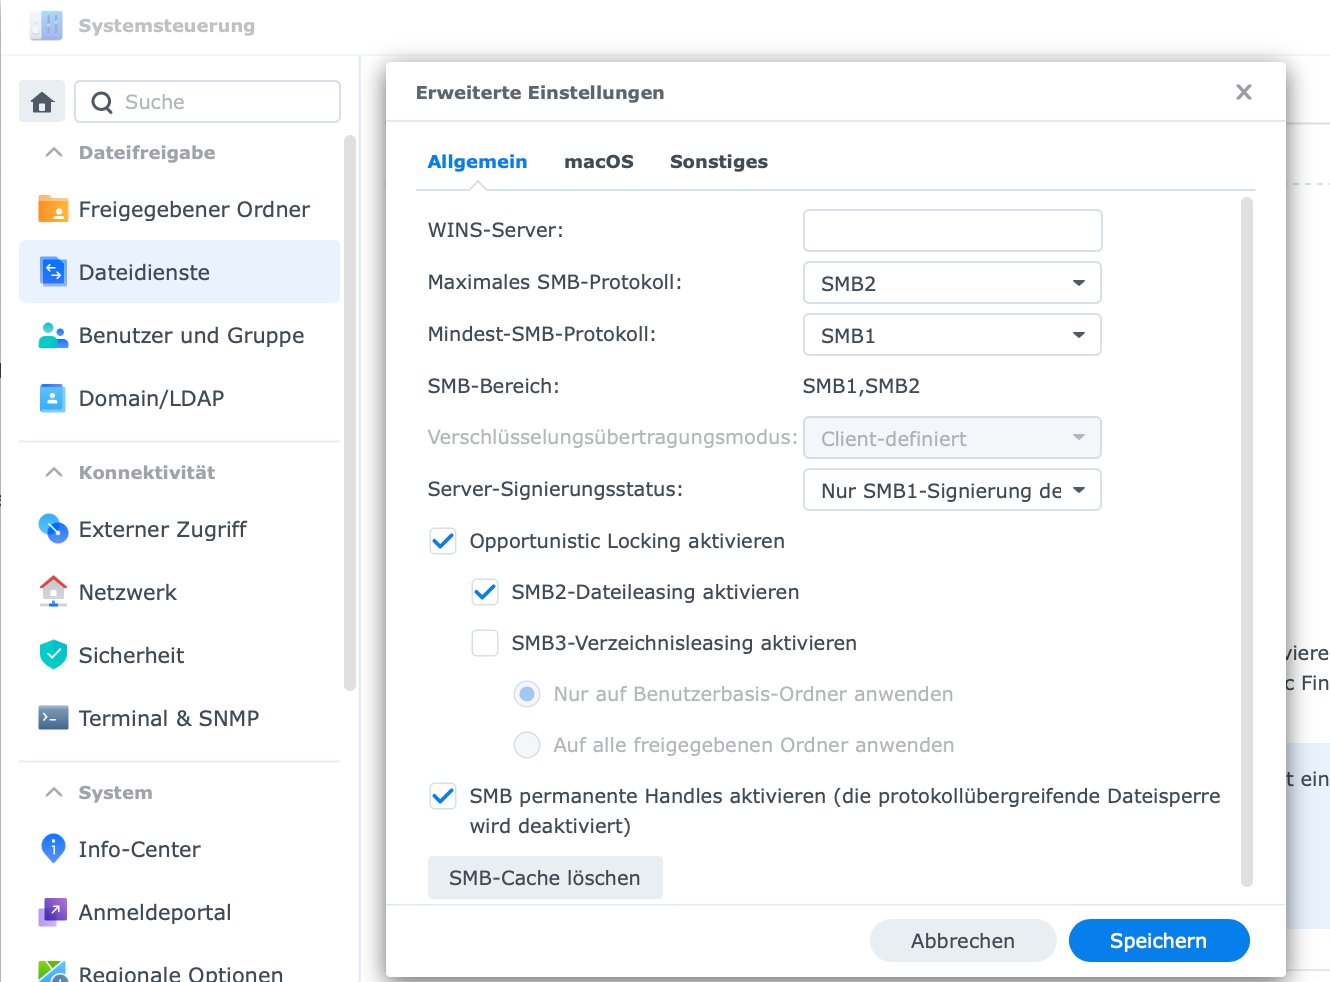The width and height of the screenshot is (1330, 982).
Task: Enable SMB3-Verzeichnisleasing checkbox
Action: point(485,643)
